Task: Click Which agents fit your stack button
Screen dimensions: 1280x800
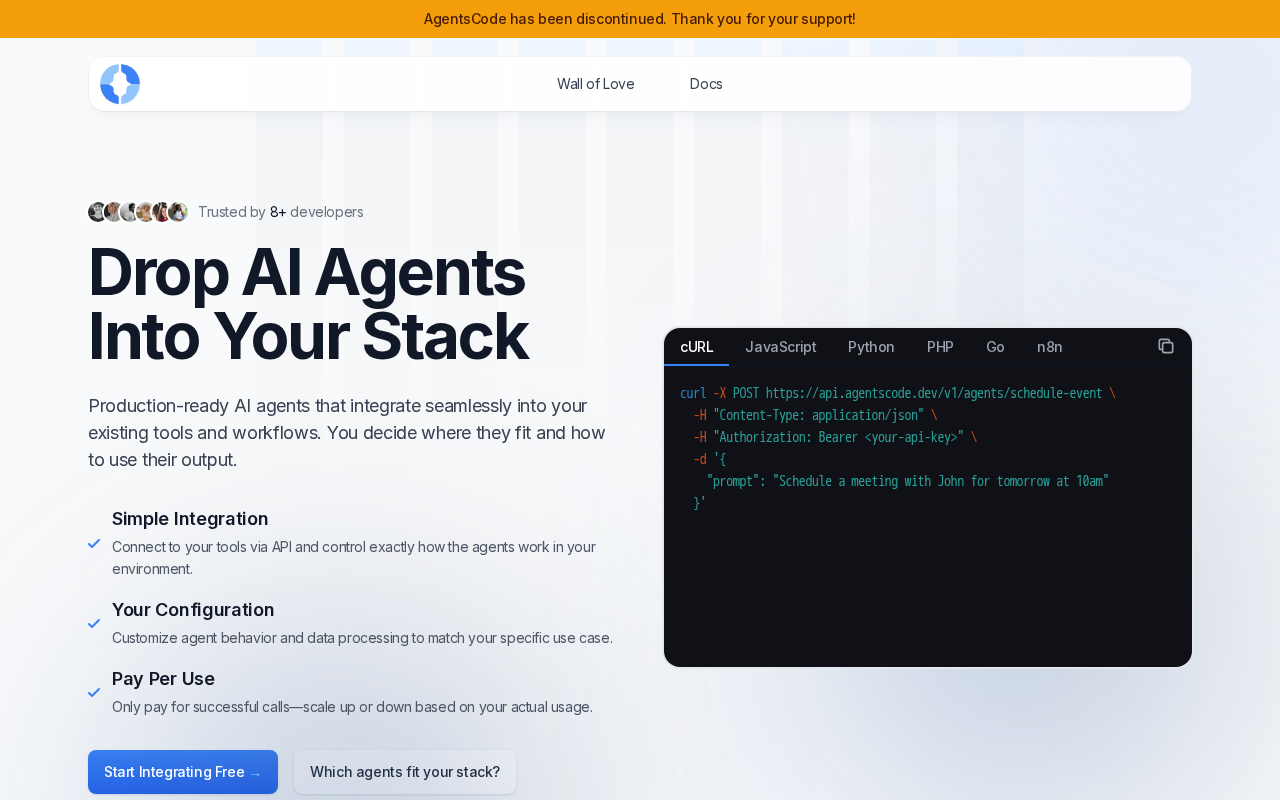Action: point(405,772)
